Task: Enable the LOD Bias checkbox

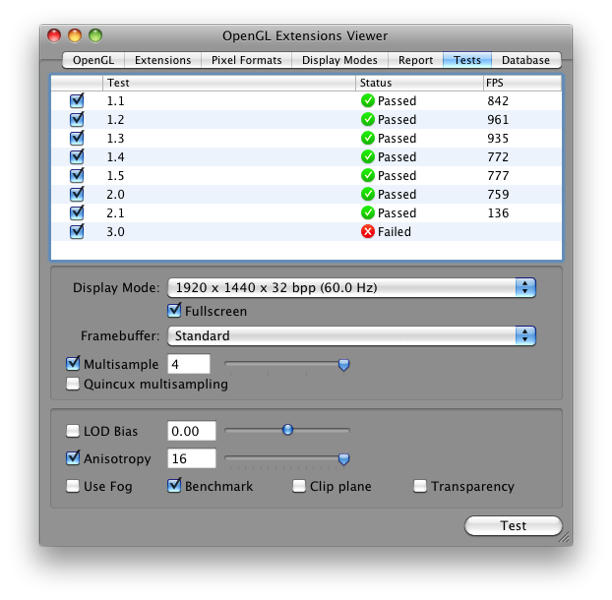Action: point(73,431)
